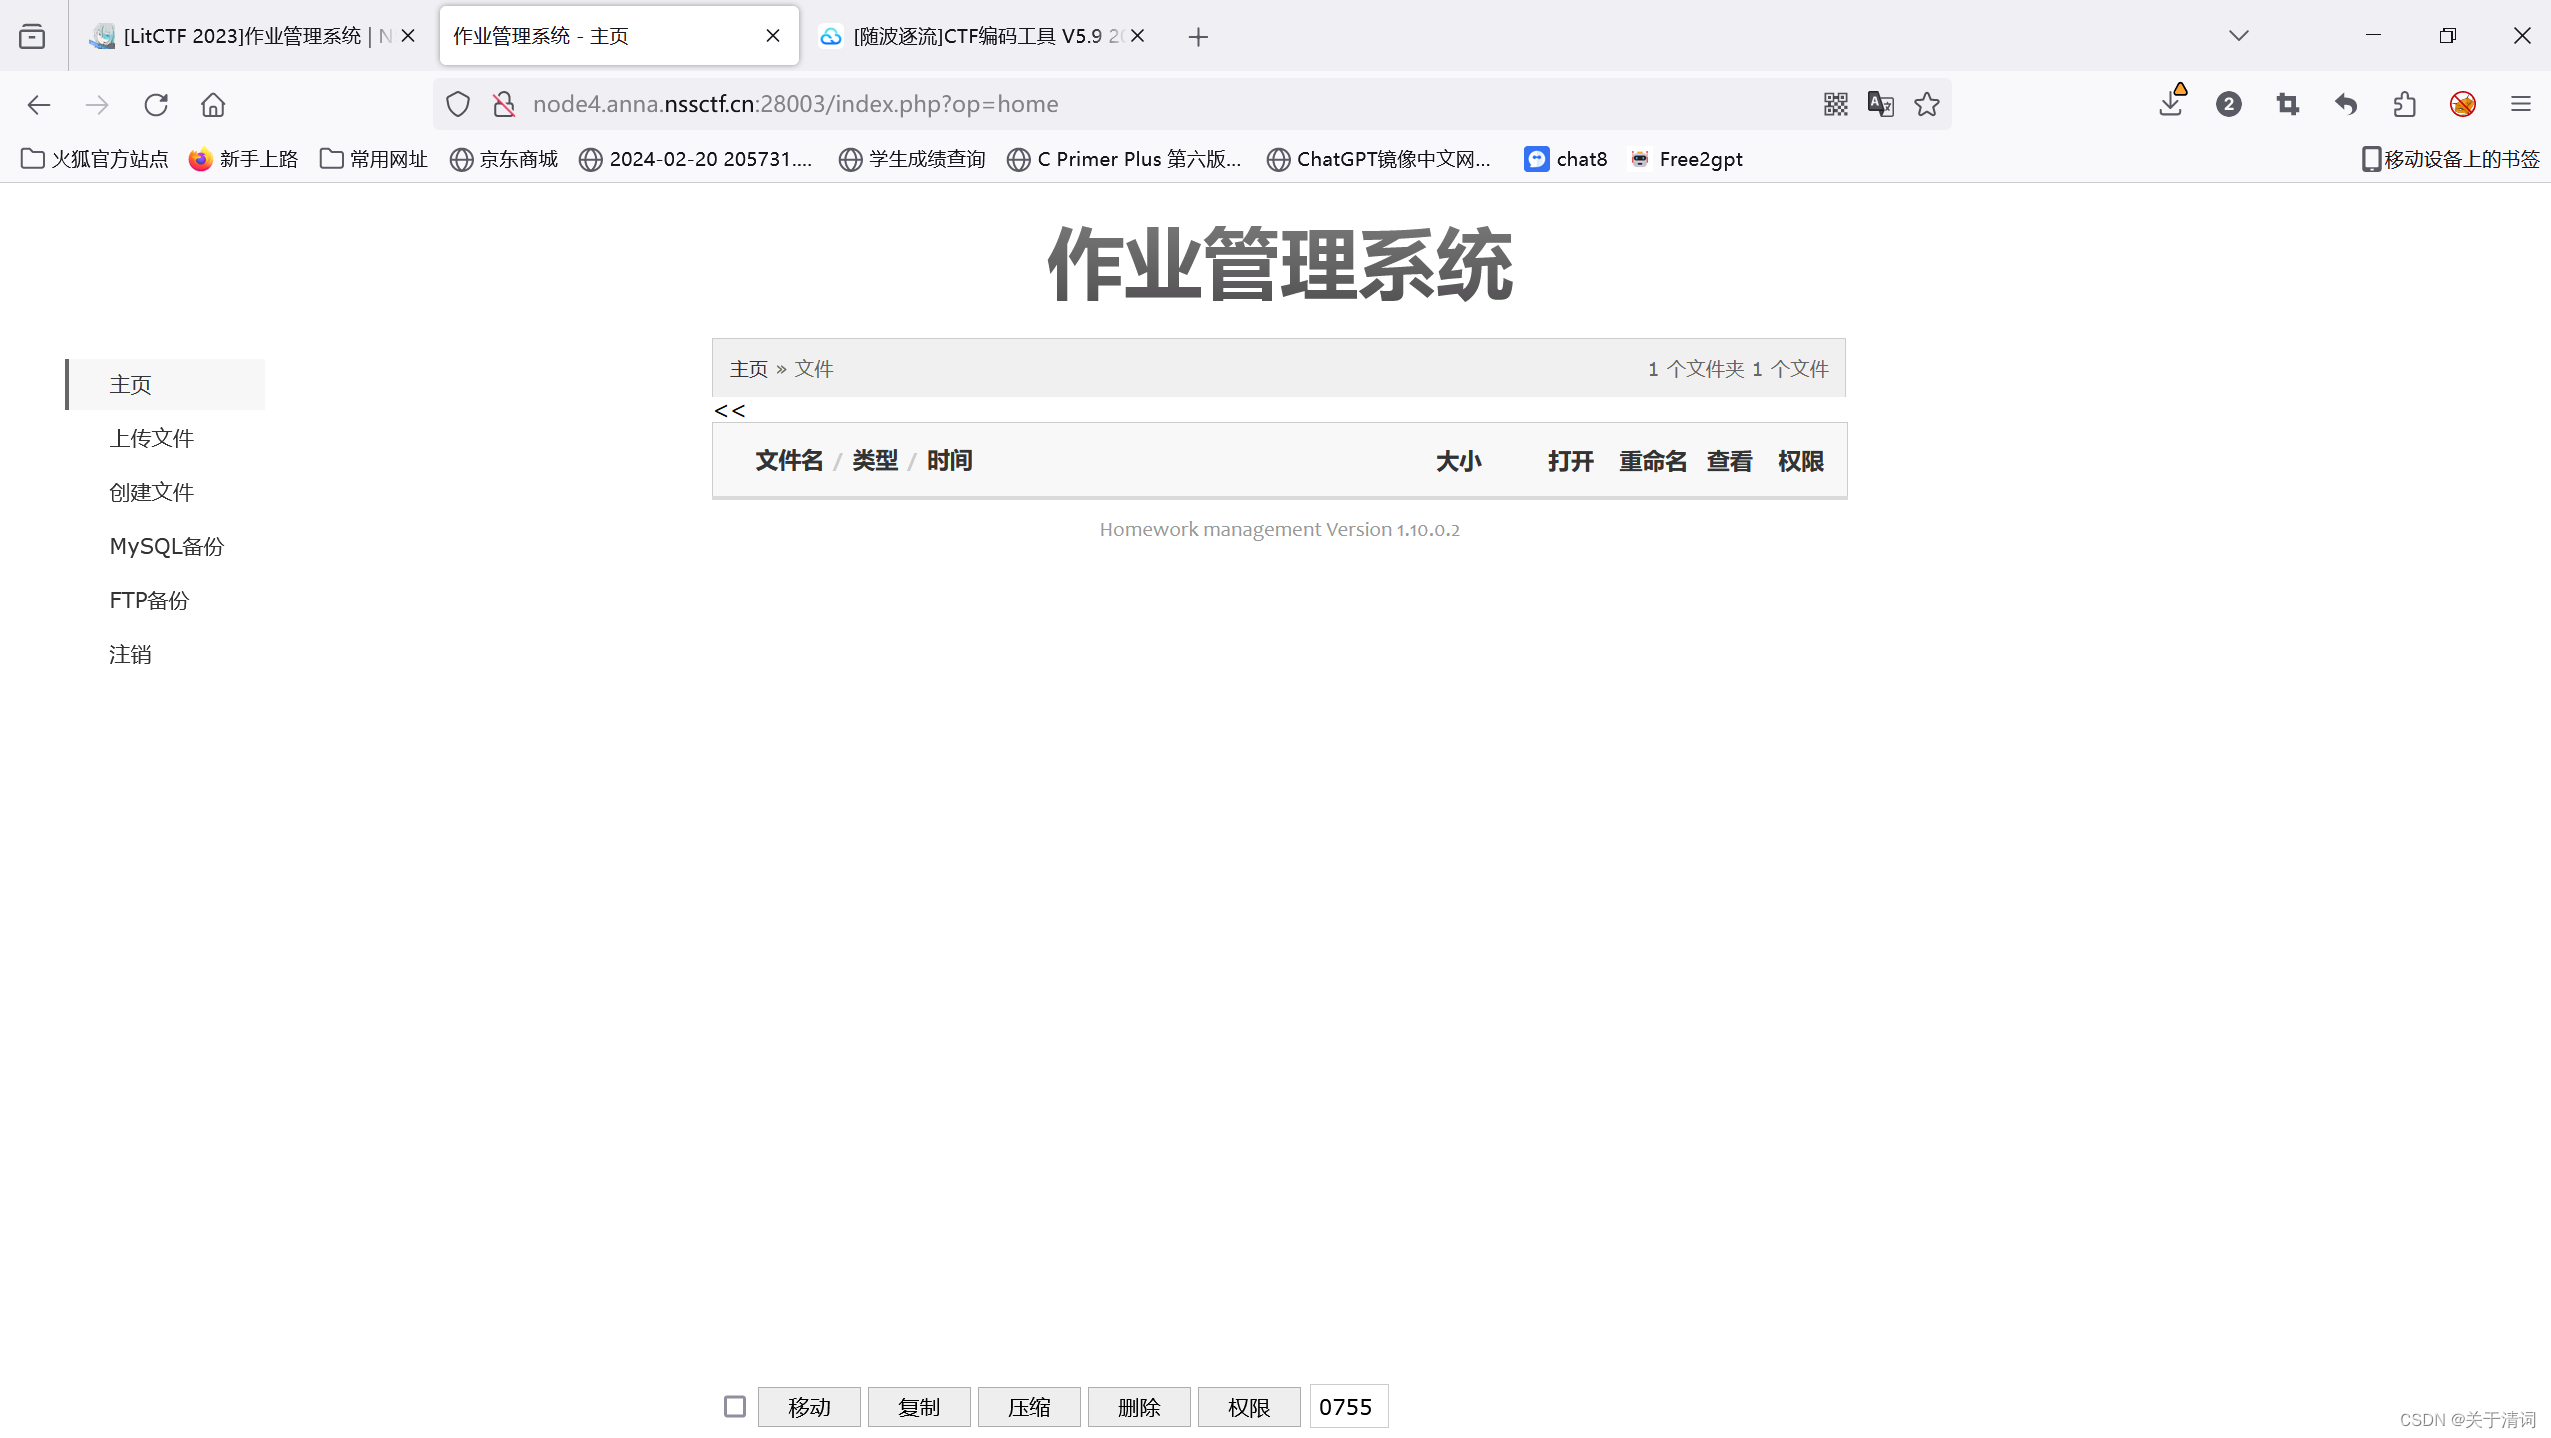Click the tracking protection shield icon
The width and height of the screenshot is (2551, 1438).
click(x=458, y=104)
